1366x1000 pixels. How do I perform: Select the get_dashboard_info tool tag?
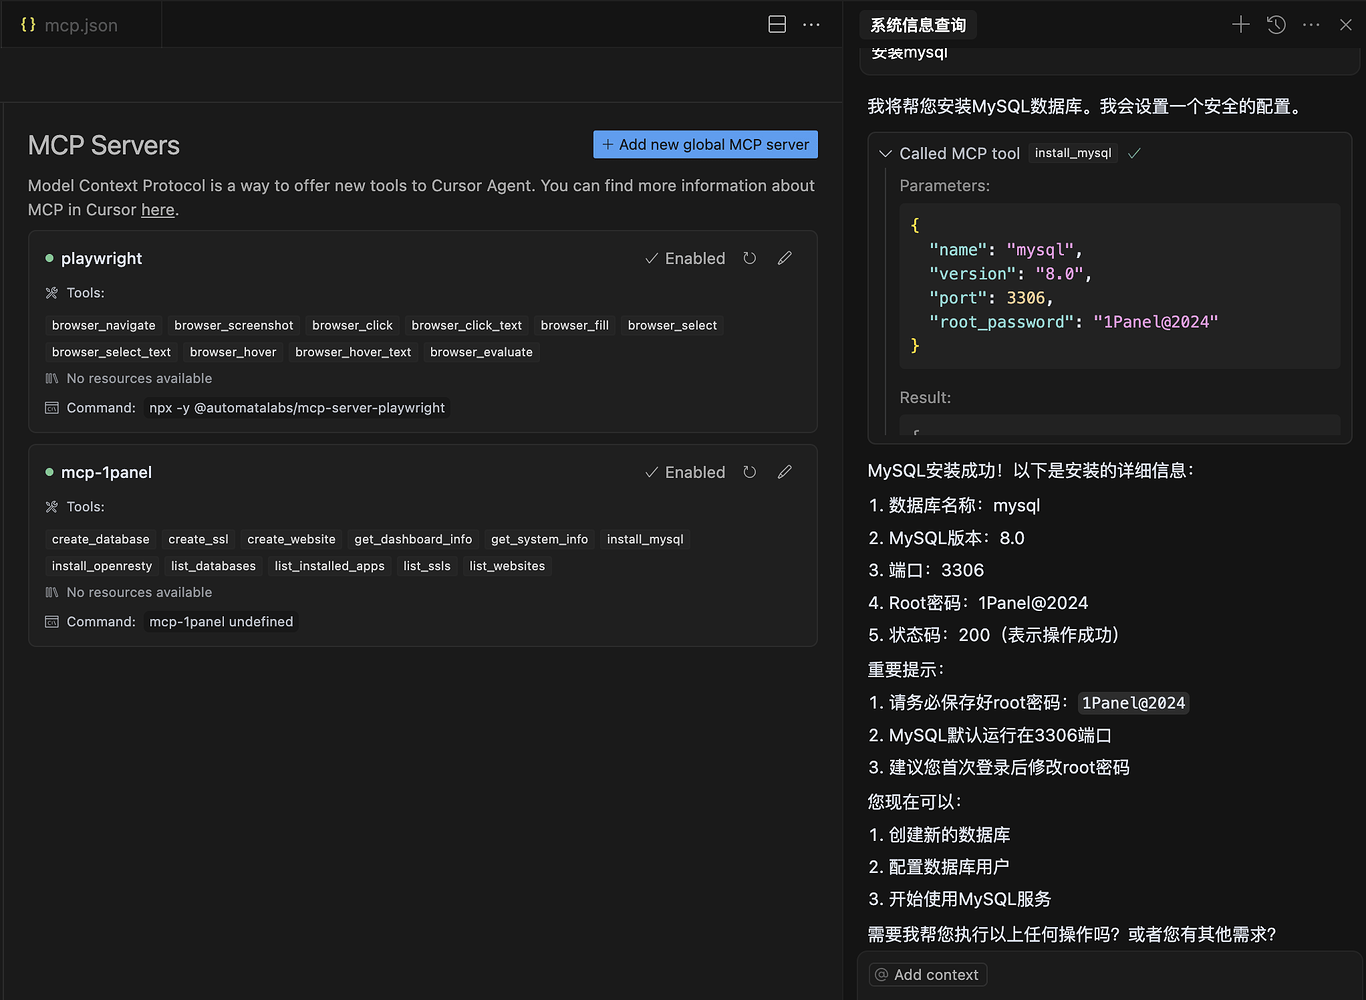pos(413,539)
